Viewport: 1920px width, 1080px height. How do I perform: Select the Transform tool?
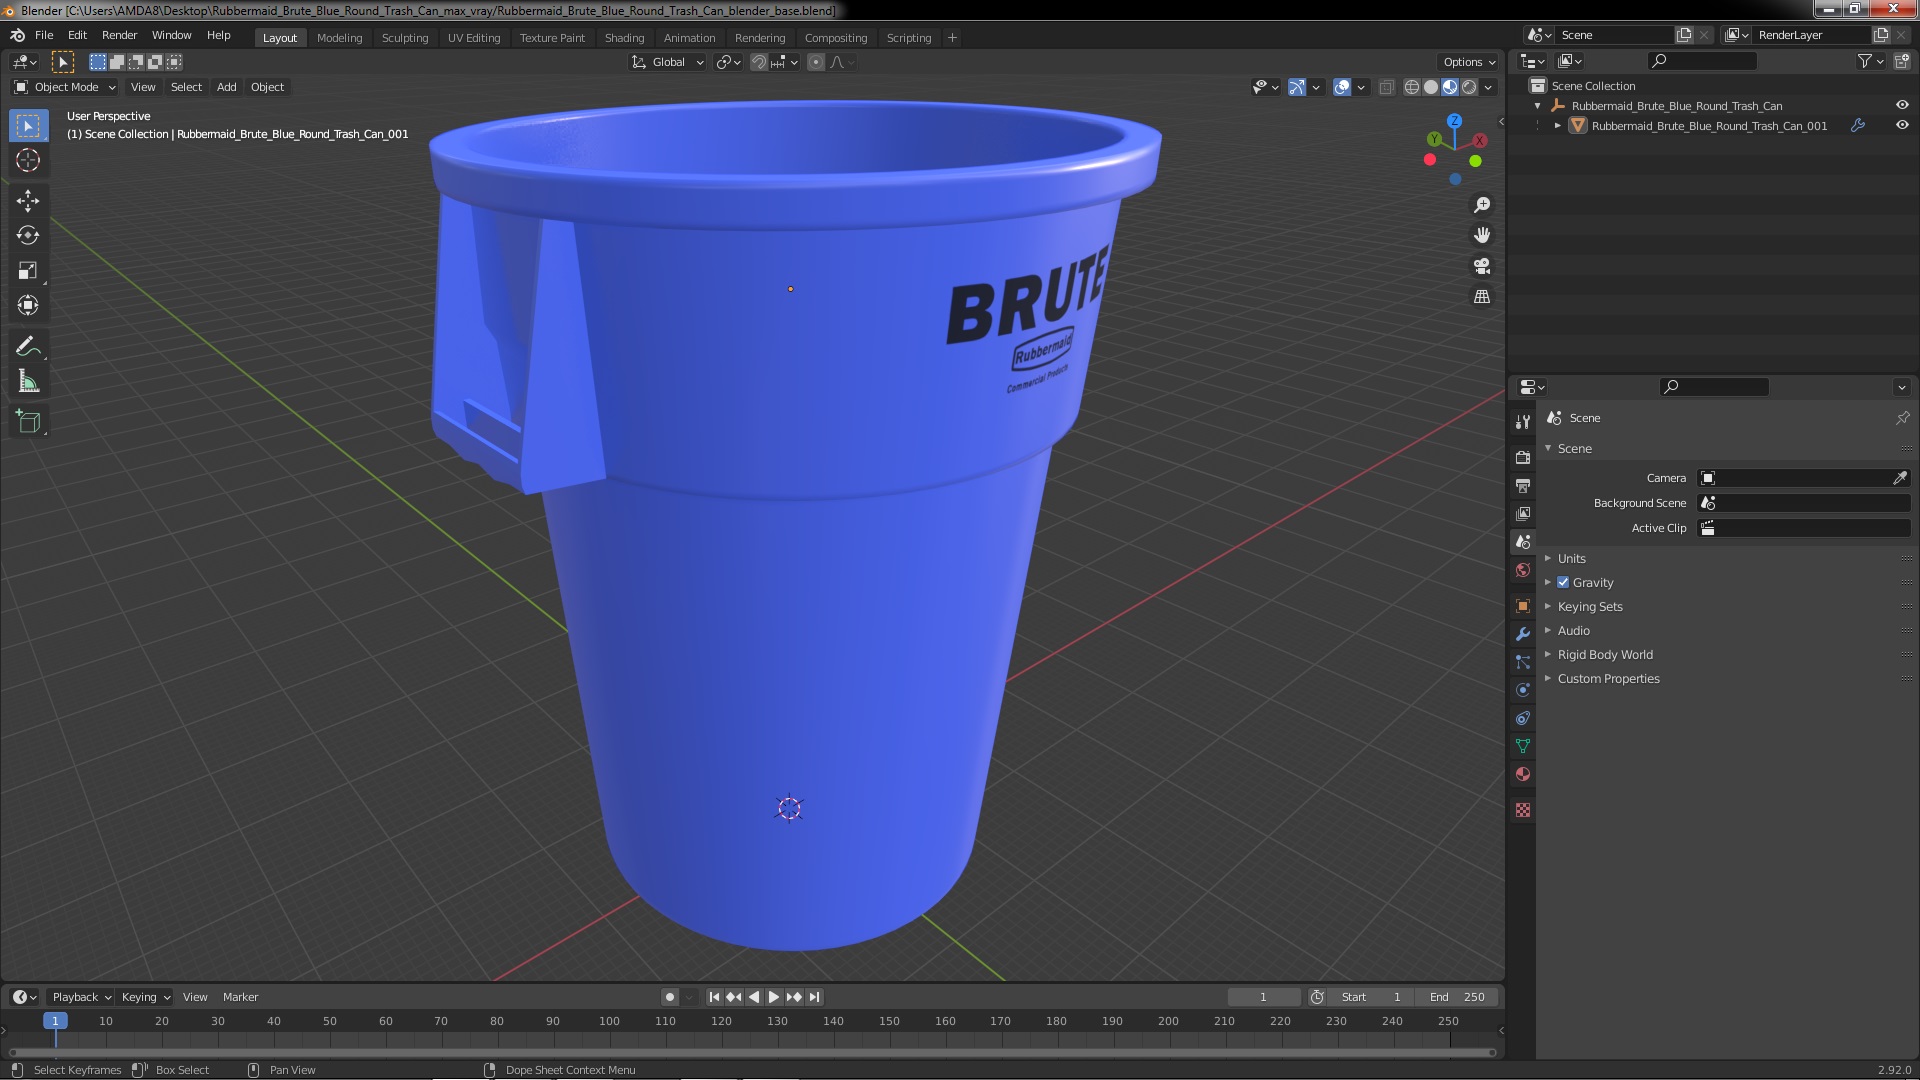click(x=28, y=306)
